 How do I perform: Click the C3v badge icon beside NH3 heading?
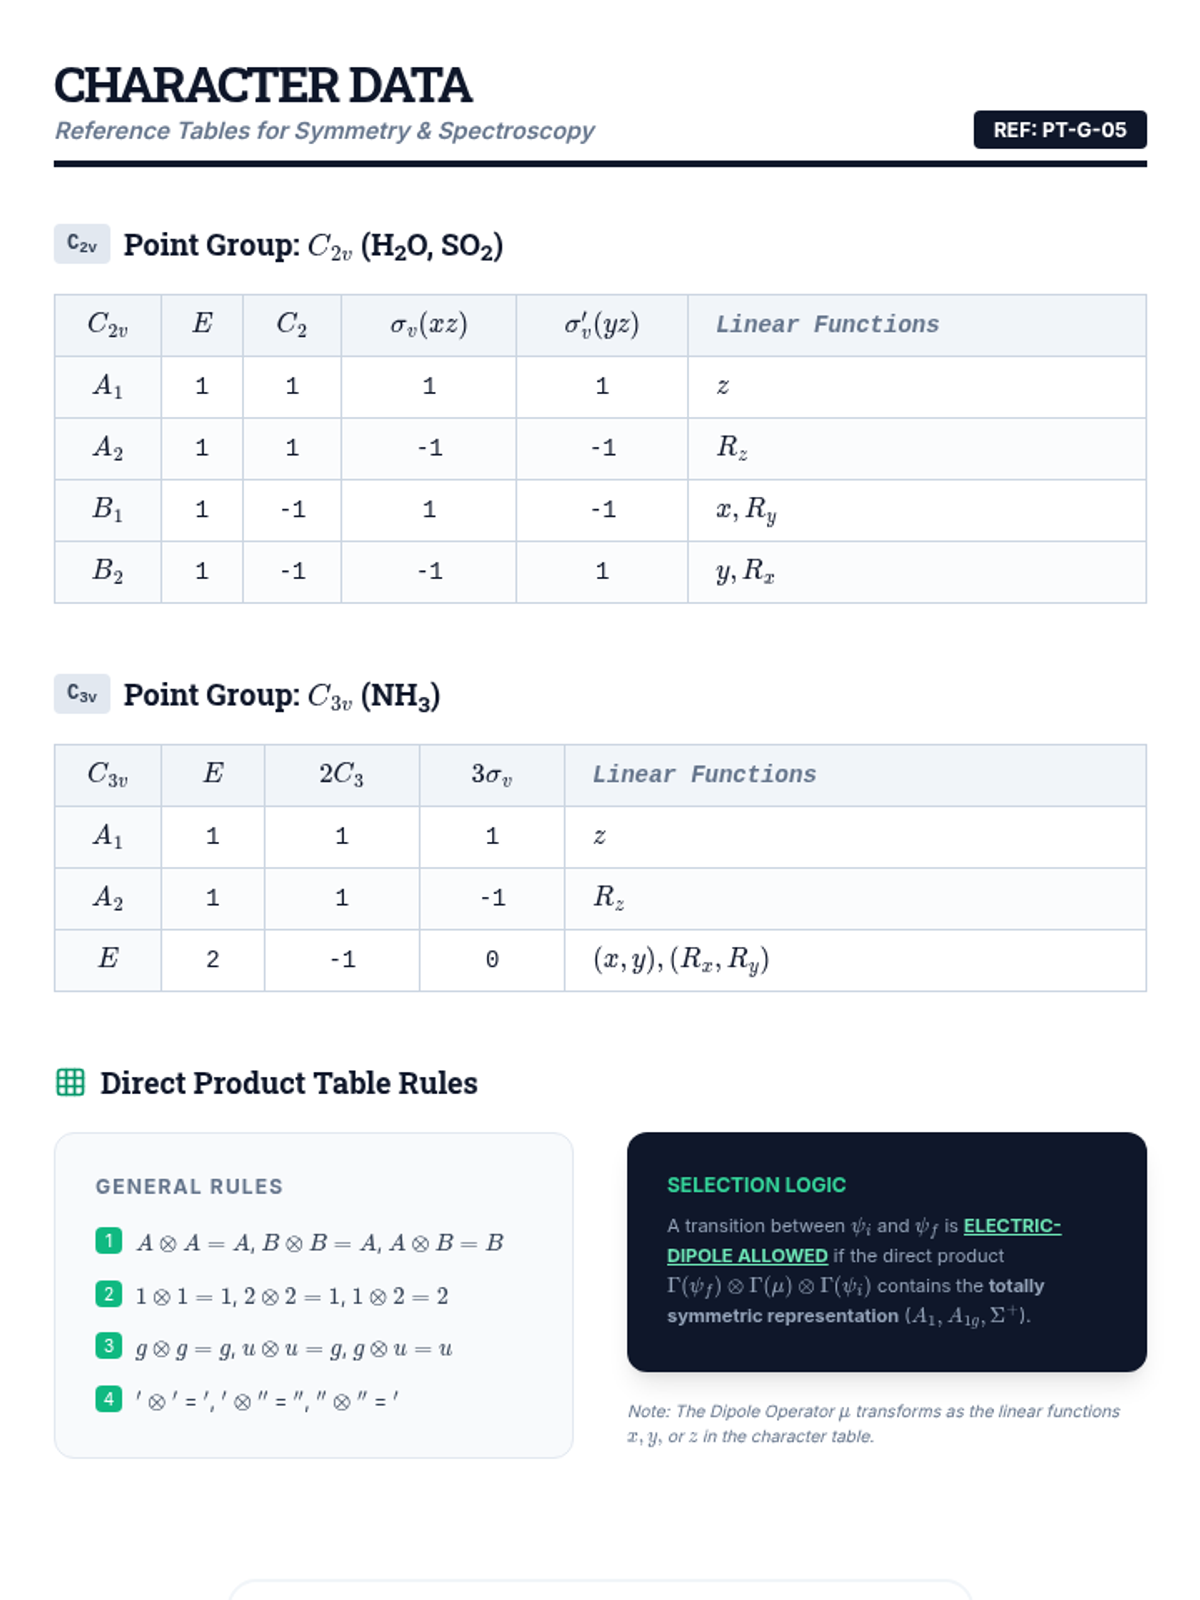(82, 694)
